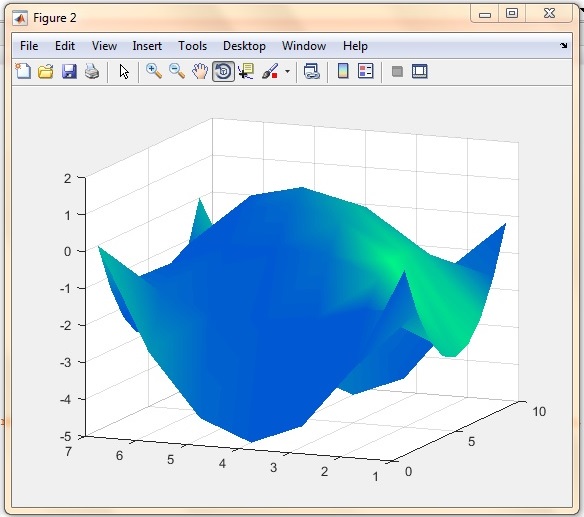This screenshot has height=517, width=584.
Task: Hide plot tools using the gray square icon
Action: pos(397,71)
